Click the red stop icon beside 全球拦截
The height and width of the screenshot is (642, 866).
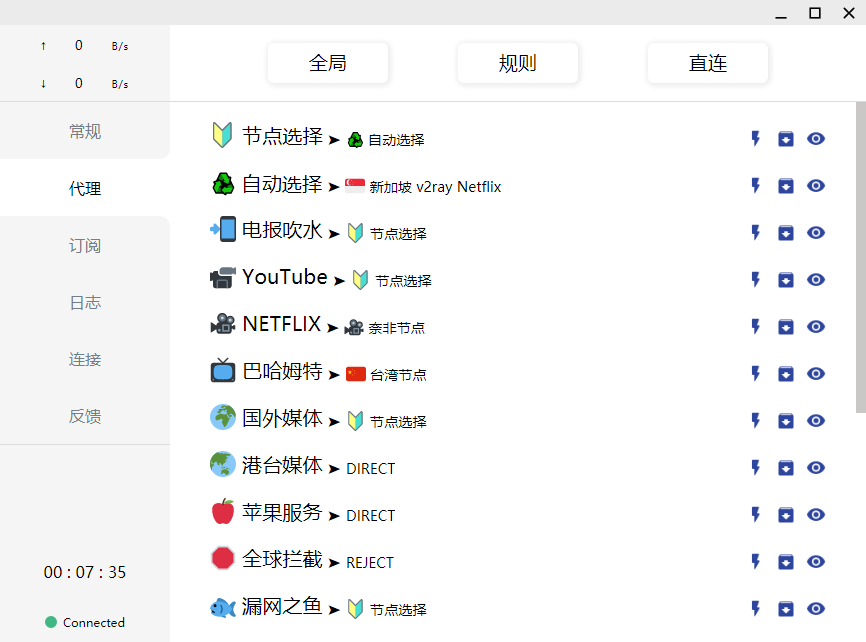click(x=223, y=558)
